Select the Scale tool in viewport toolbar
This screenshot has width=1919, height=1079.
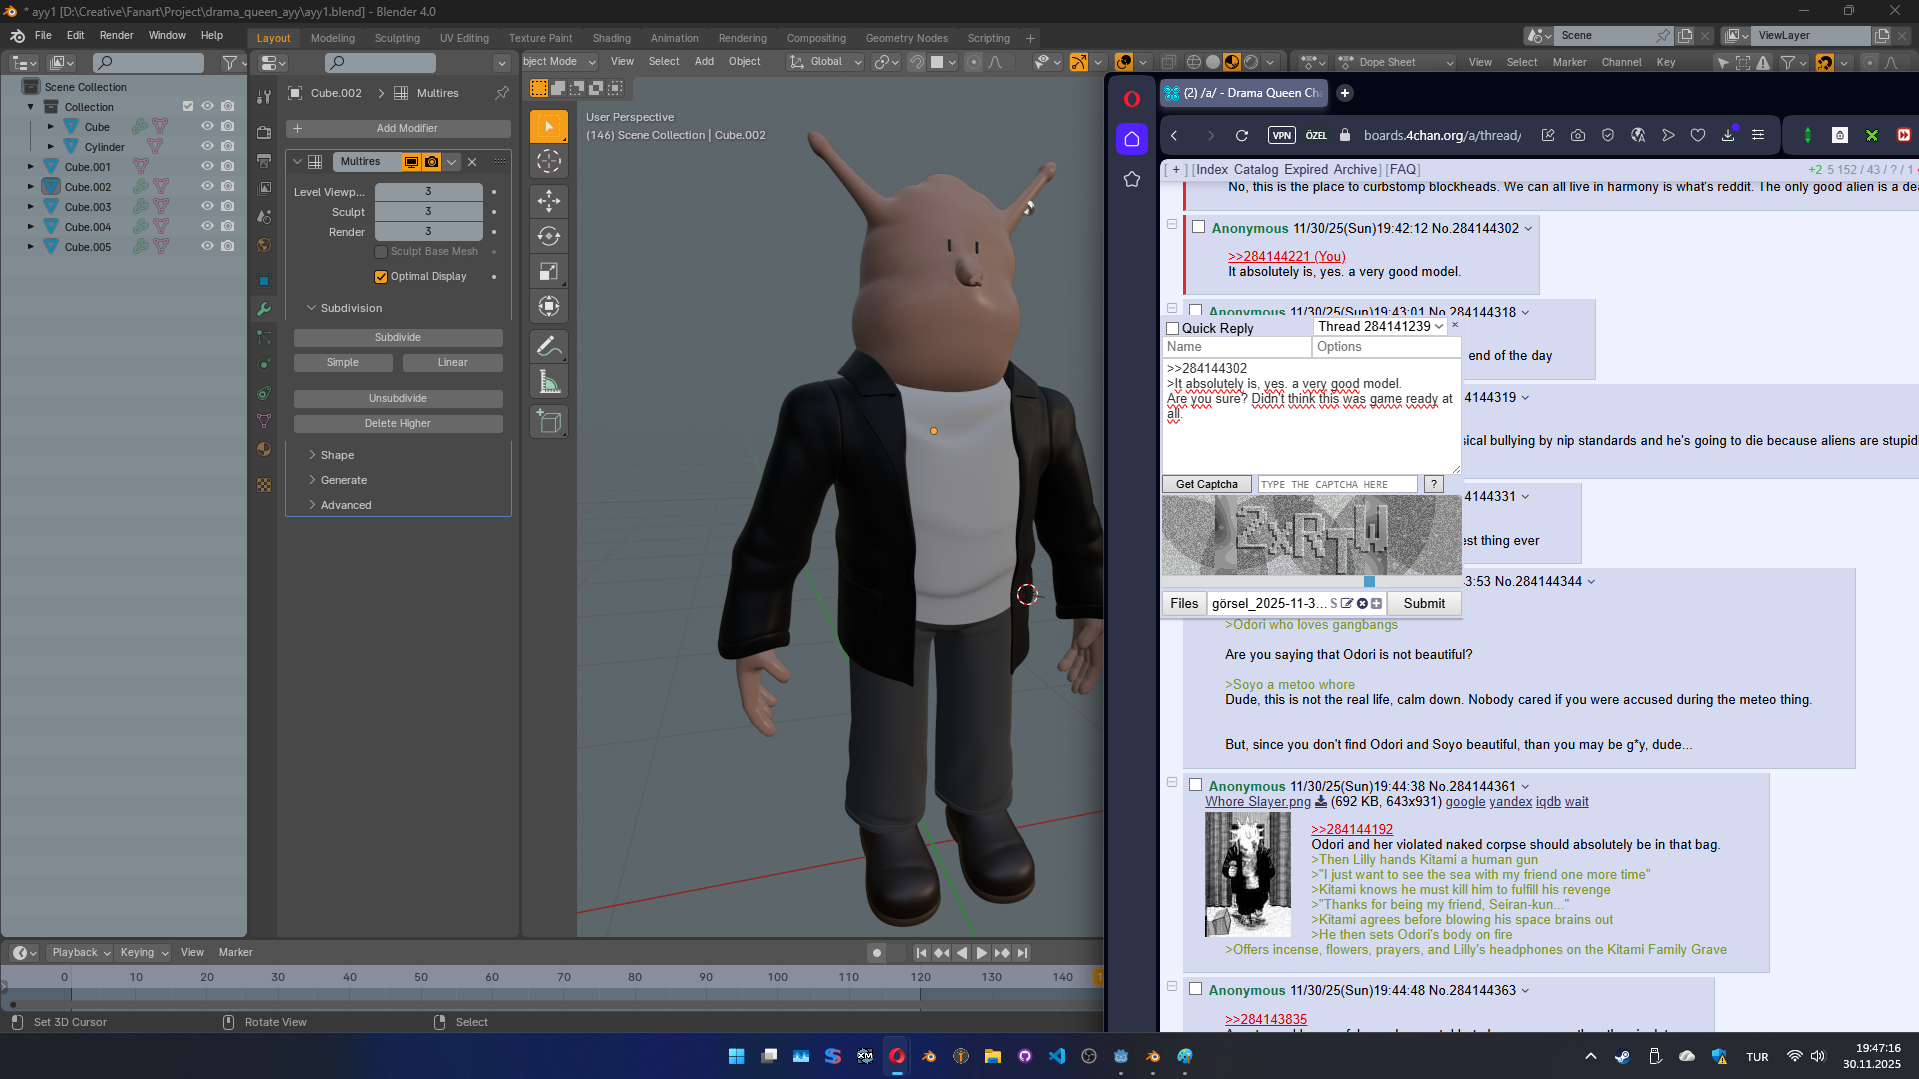click(x=549, y=272)
